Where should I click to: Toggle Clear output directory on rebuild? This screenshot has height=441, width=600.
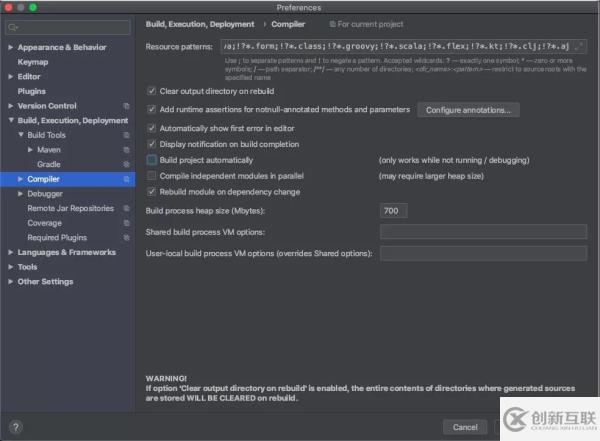coord(152,91)
